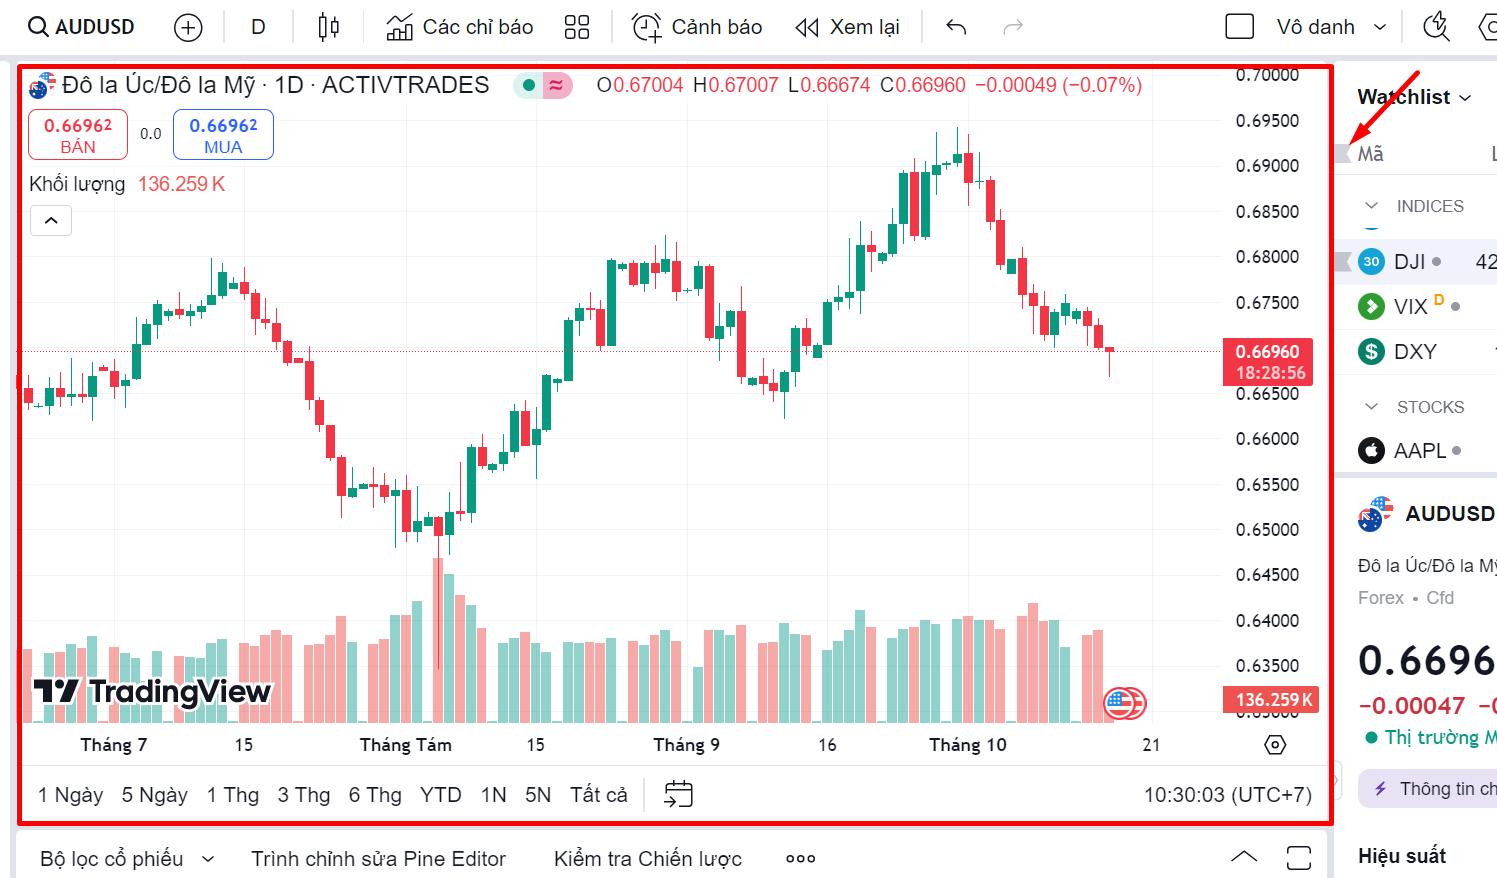Open go-to-date calendar icon
The height and width of the screenshot is (878, 1497).
(x=678, y=795)
